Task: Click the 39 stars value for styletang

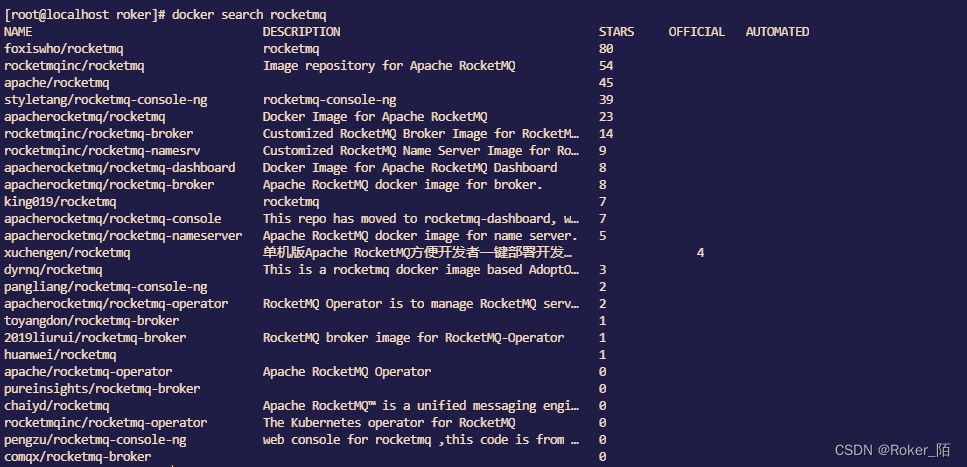Action: pyautogui.click(x=606, y=99)
